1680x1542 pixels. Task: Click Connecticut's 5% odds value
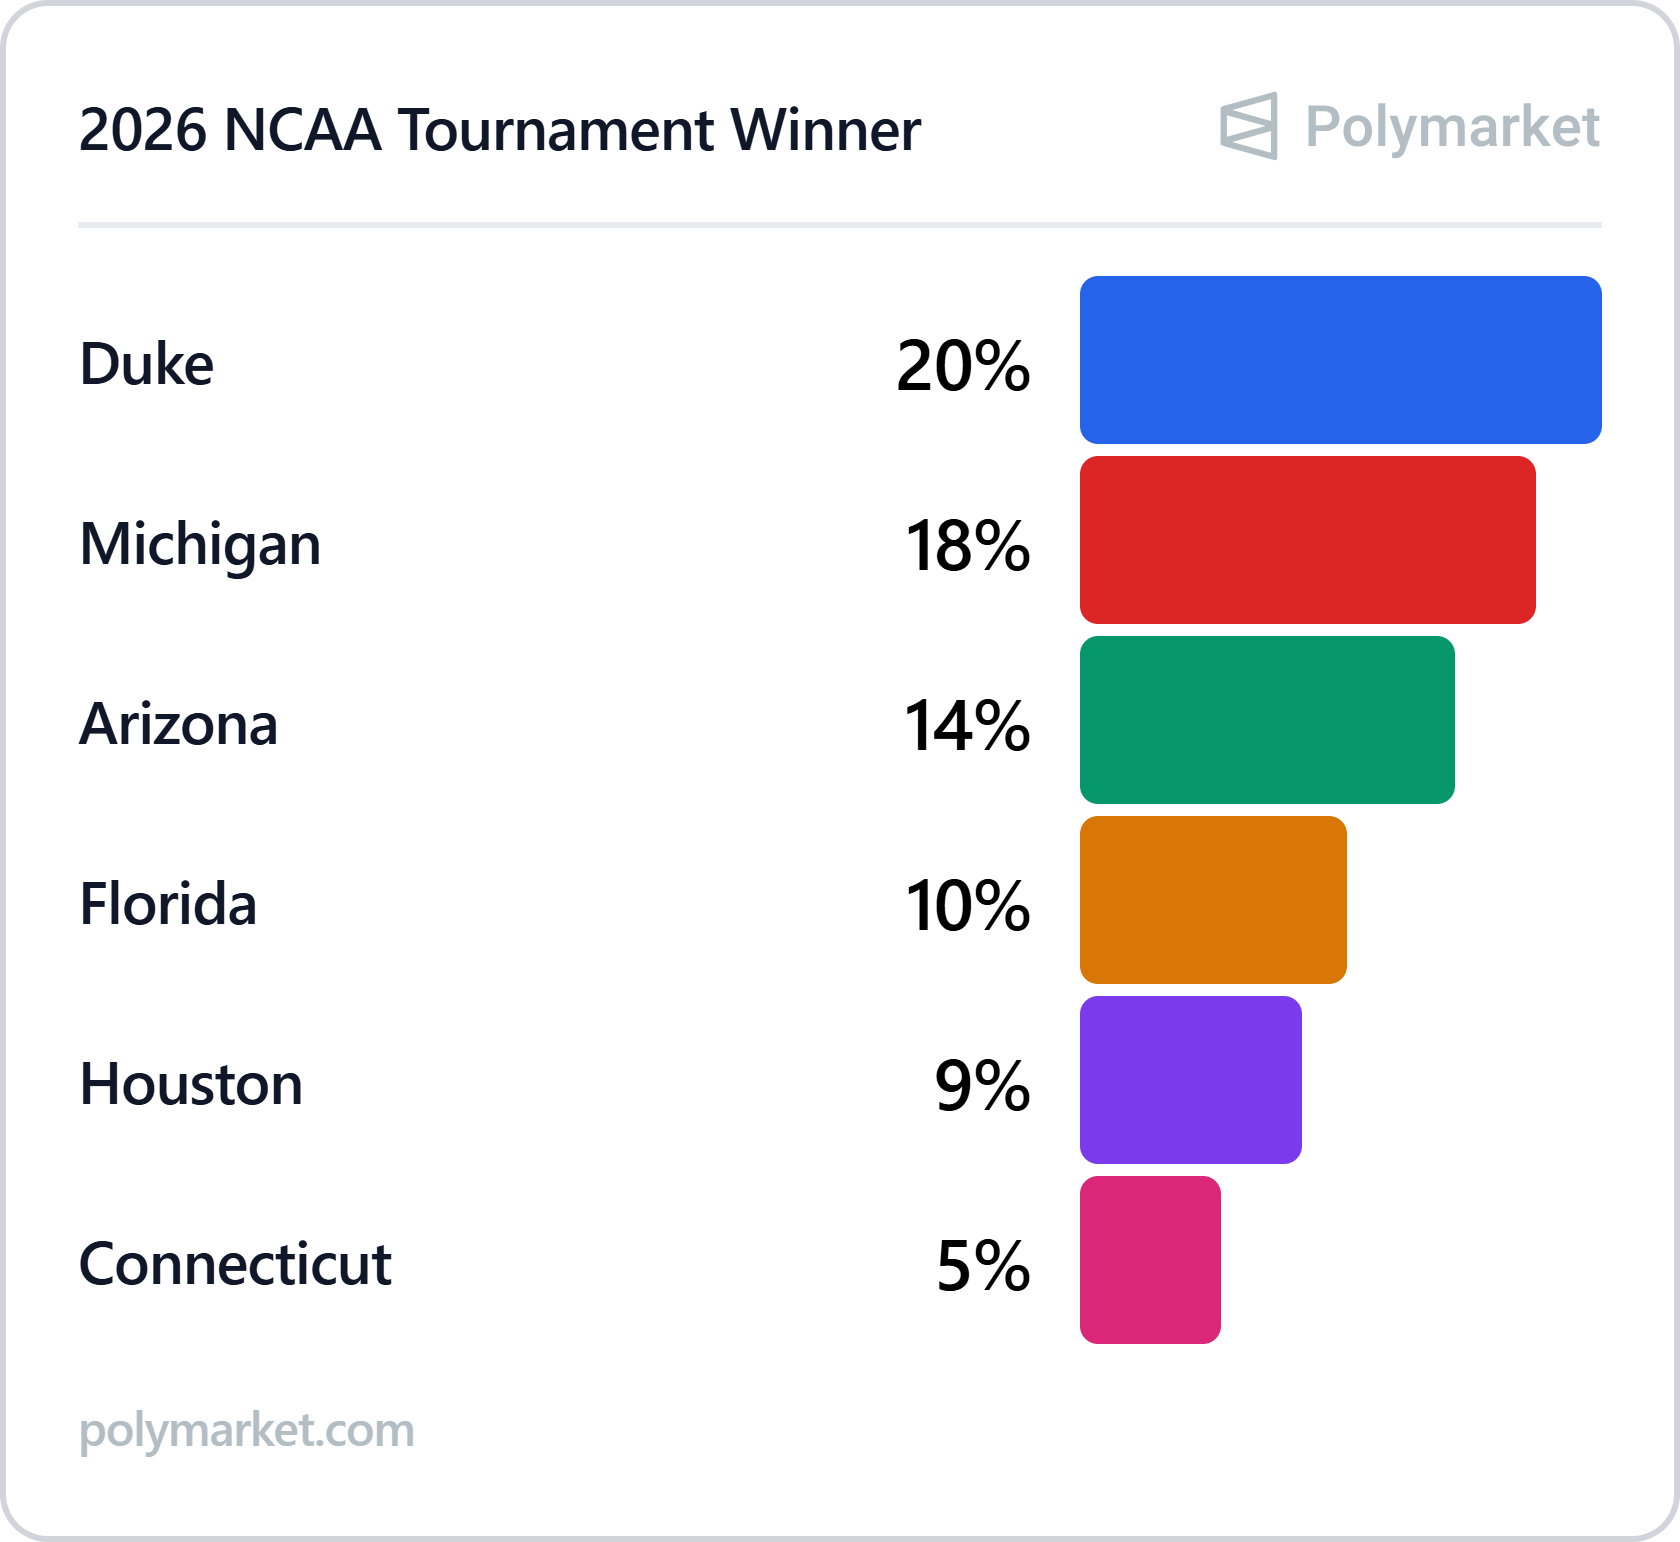pyautogui.click(x=983, y=1266)
